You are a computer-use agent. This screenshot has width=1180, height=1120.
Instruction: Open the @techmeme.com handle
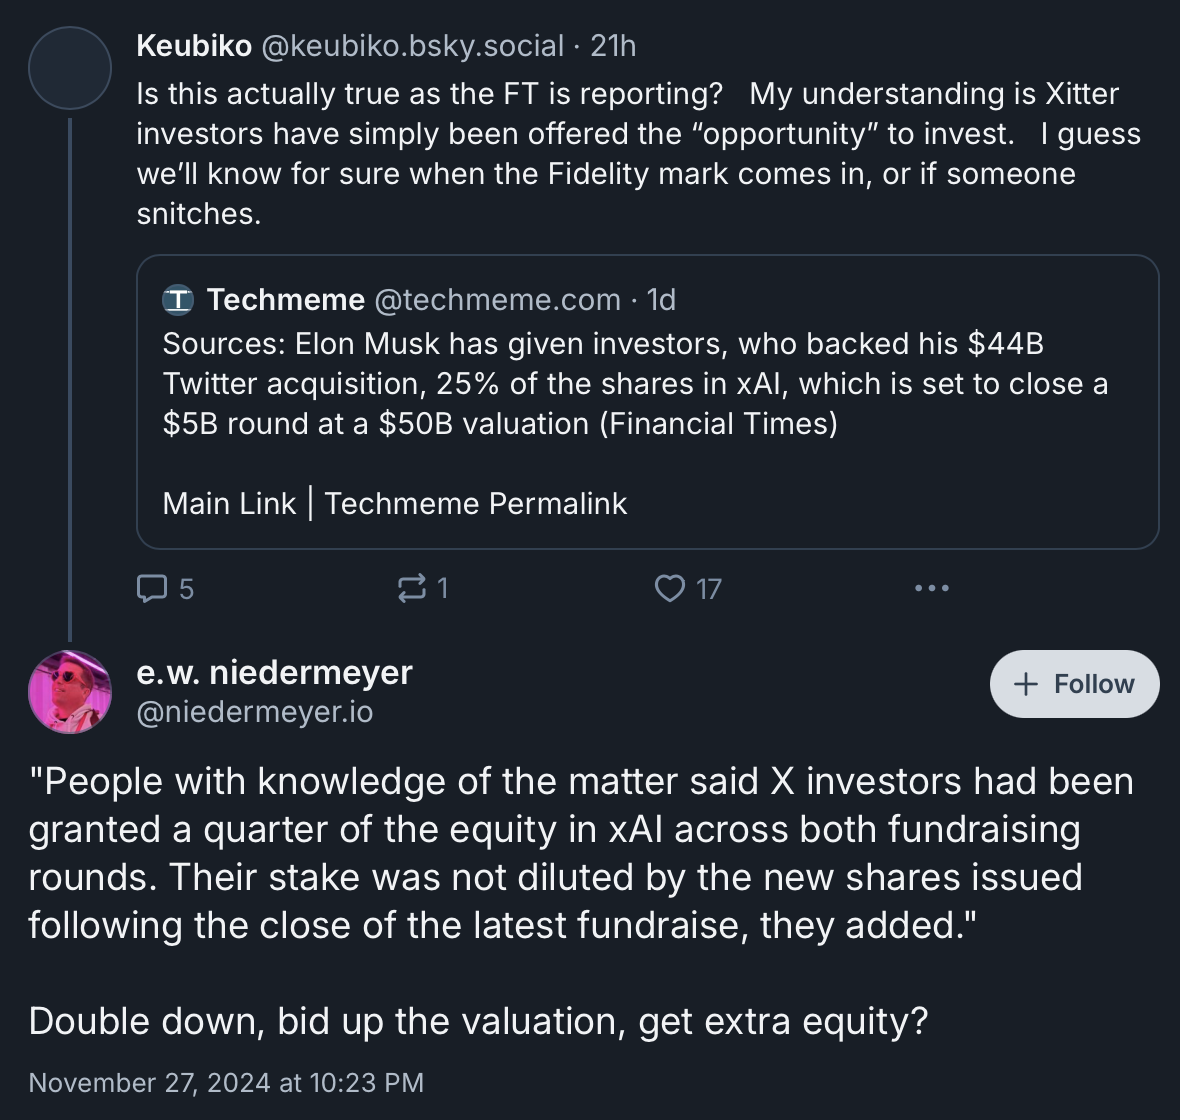497,300
